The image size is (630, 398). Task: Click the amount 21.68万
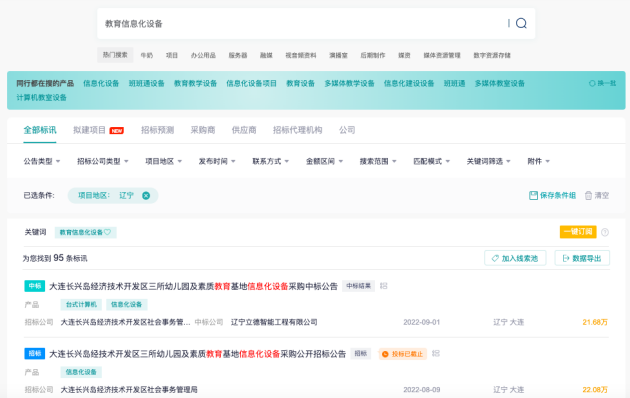pos(595,322)
